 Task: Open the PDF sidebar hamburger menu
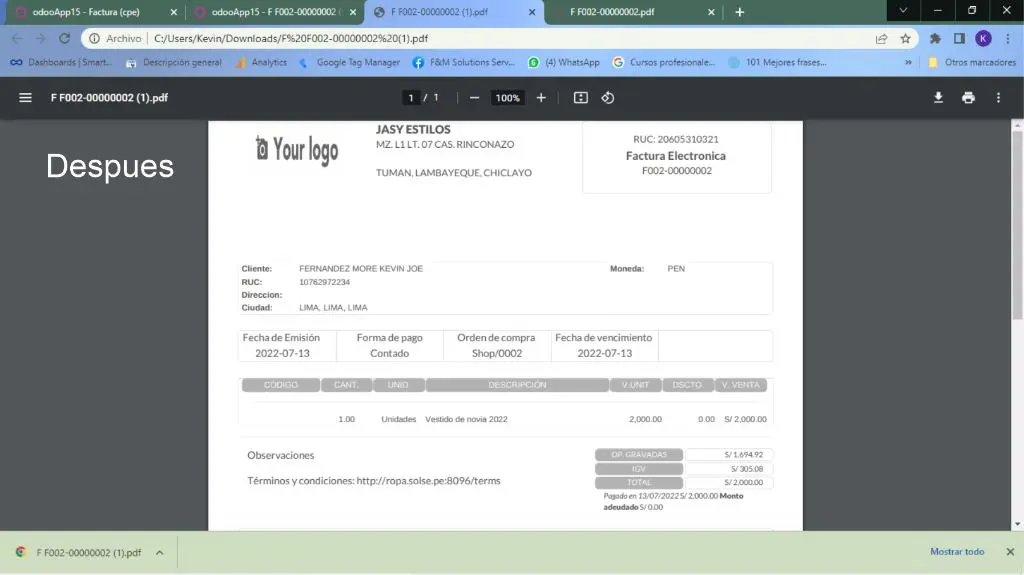click(x=25, y=98)
